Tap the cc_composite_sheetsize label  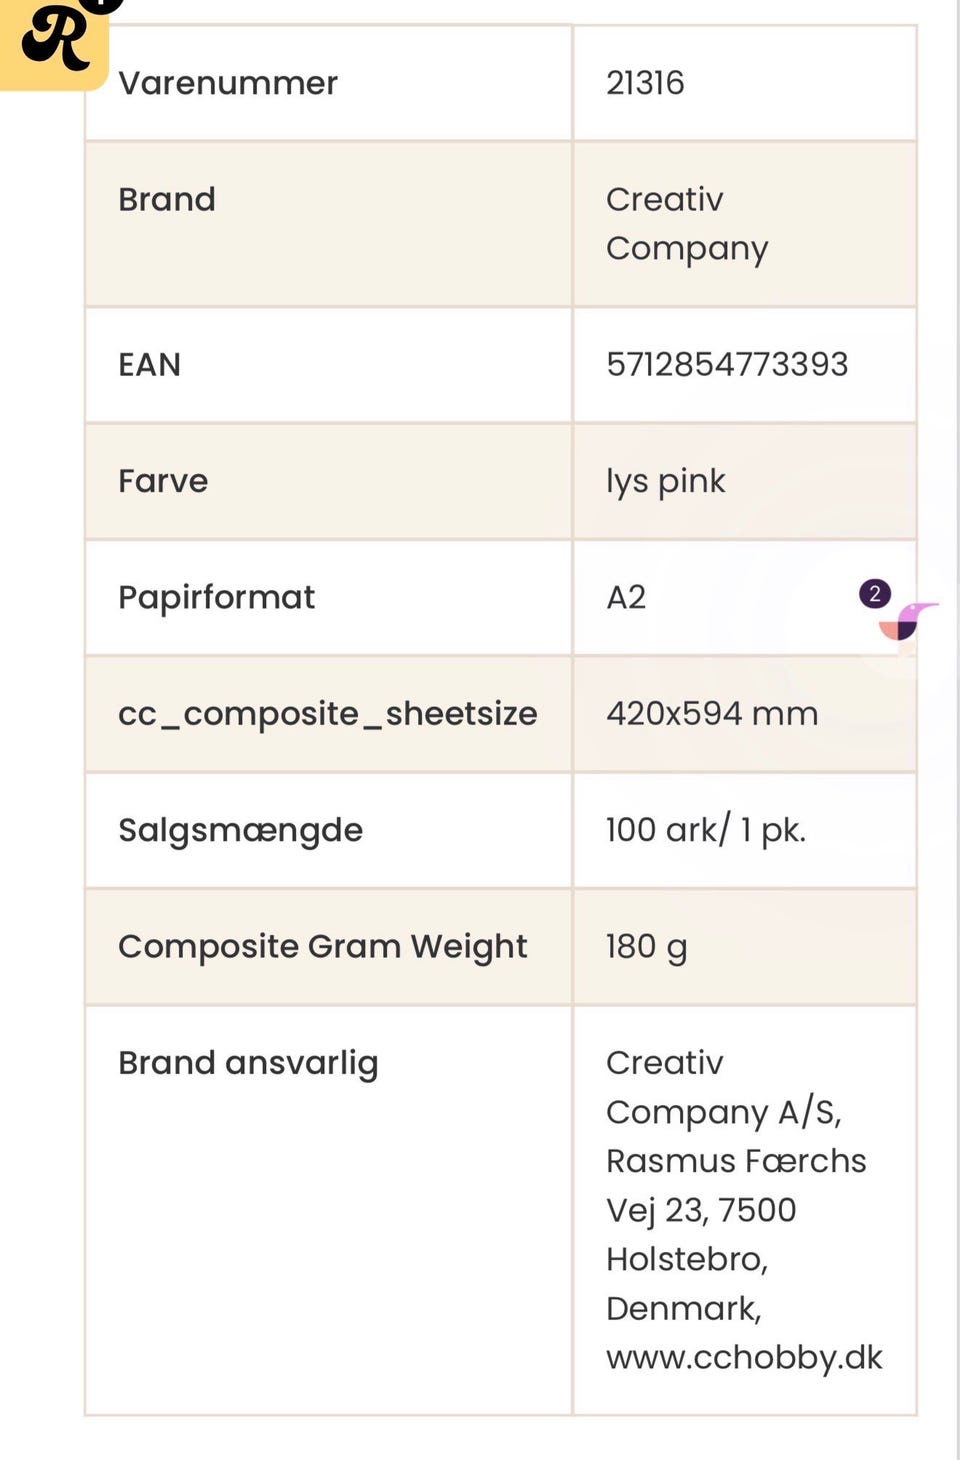pos(327,714)
